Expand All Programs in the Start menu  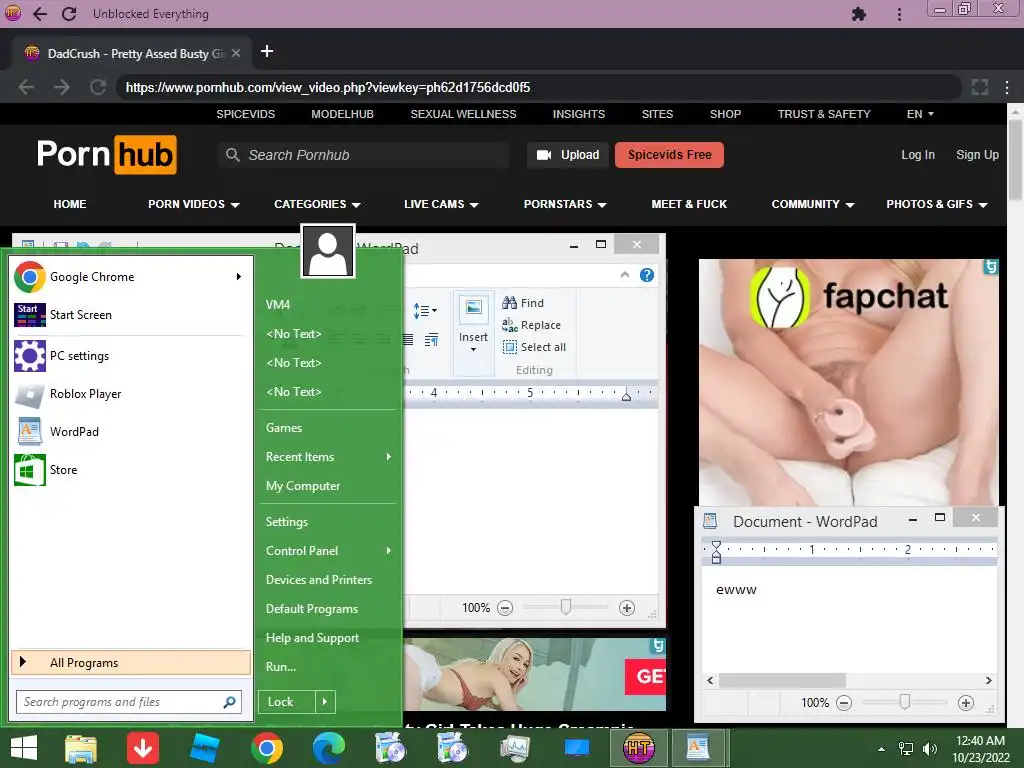[x=131, y=663]
